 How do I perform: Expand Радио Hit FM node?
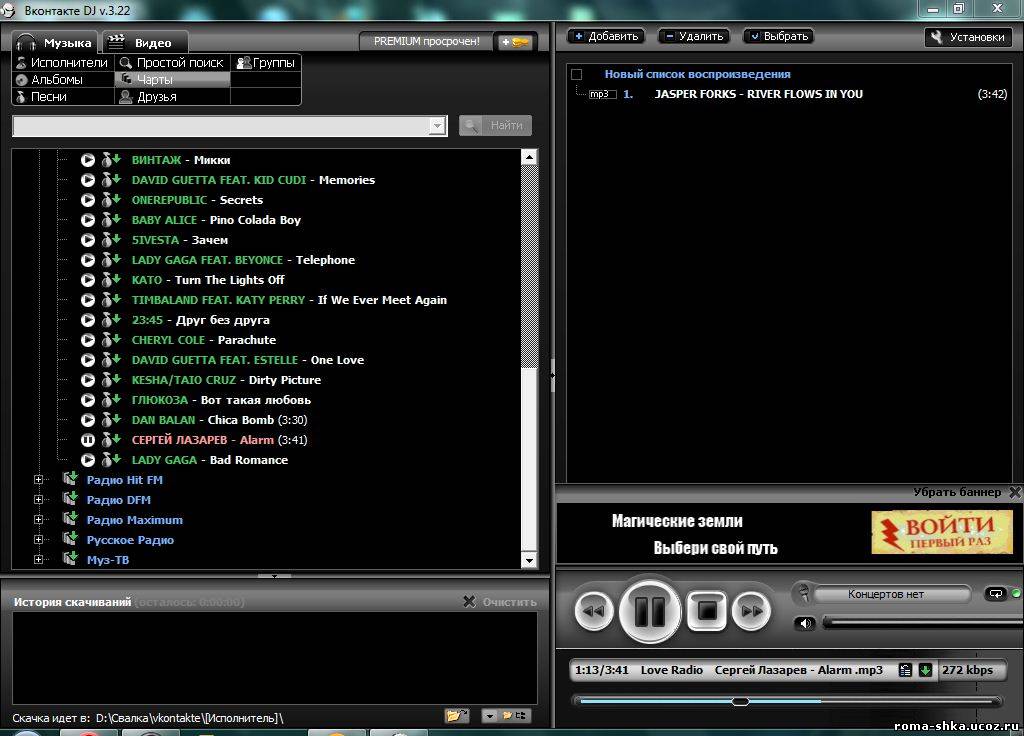click(x=39, y=479)
